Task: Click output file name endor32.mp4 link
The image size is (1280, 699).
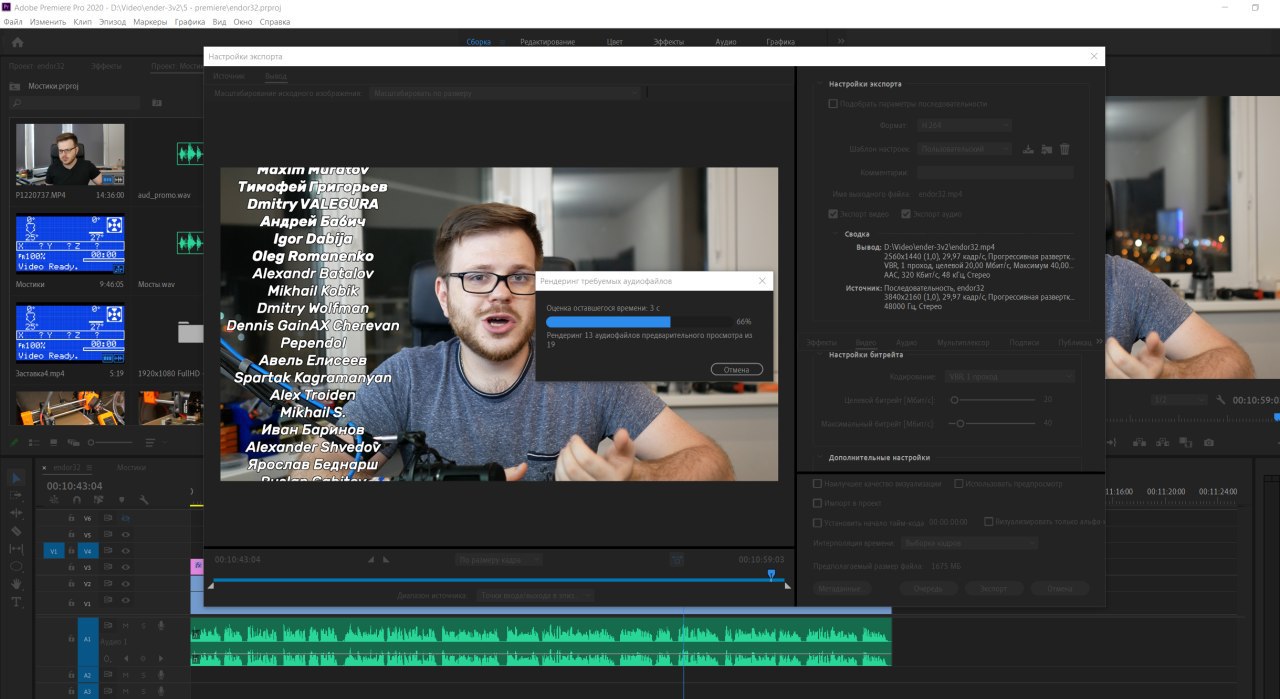Action: point(940,193)
